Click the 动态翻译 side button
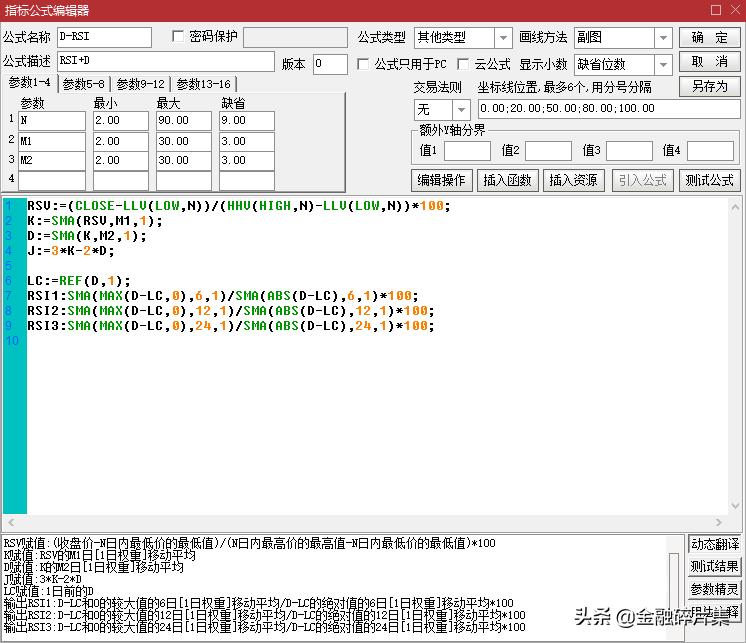Viewport: 746px width, 643px height. pos(715,545)
